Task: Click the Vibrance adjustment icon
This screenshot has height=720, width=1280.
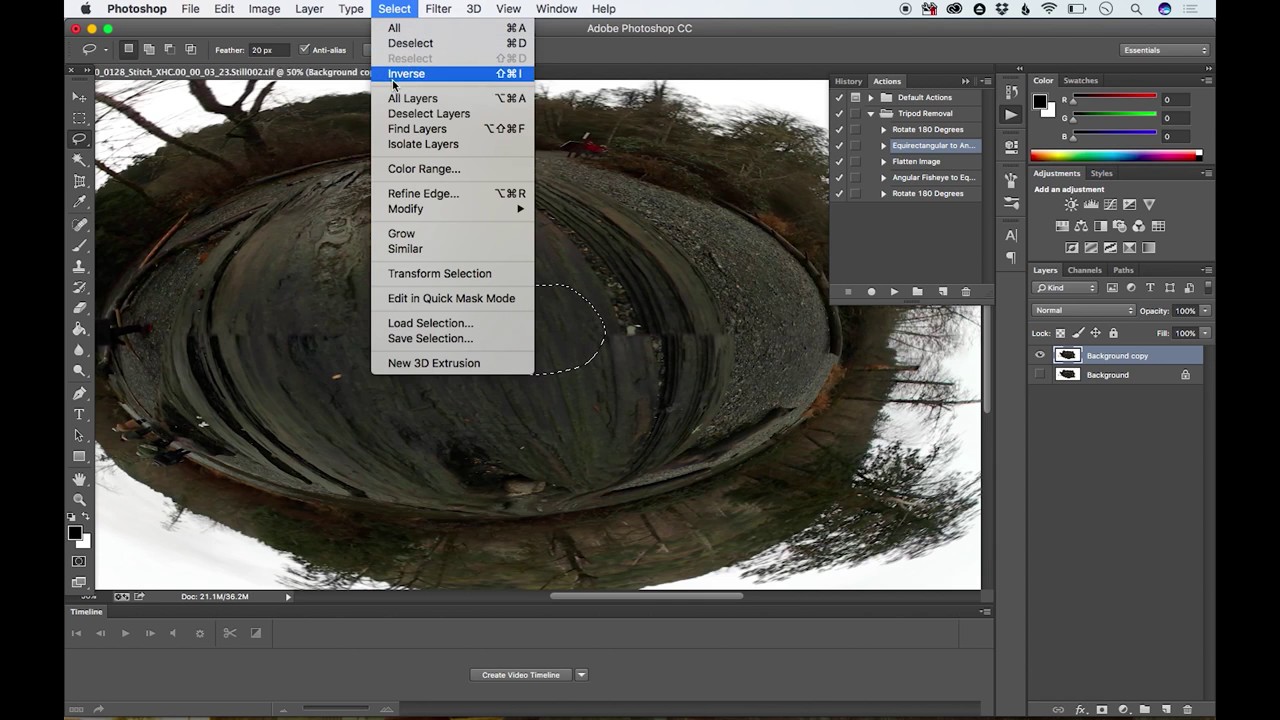Action: pos(1149,205)
